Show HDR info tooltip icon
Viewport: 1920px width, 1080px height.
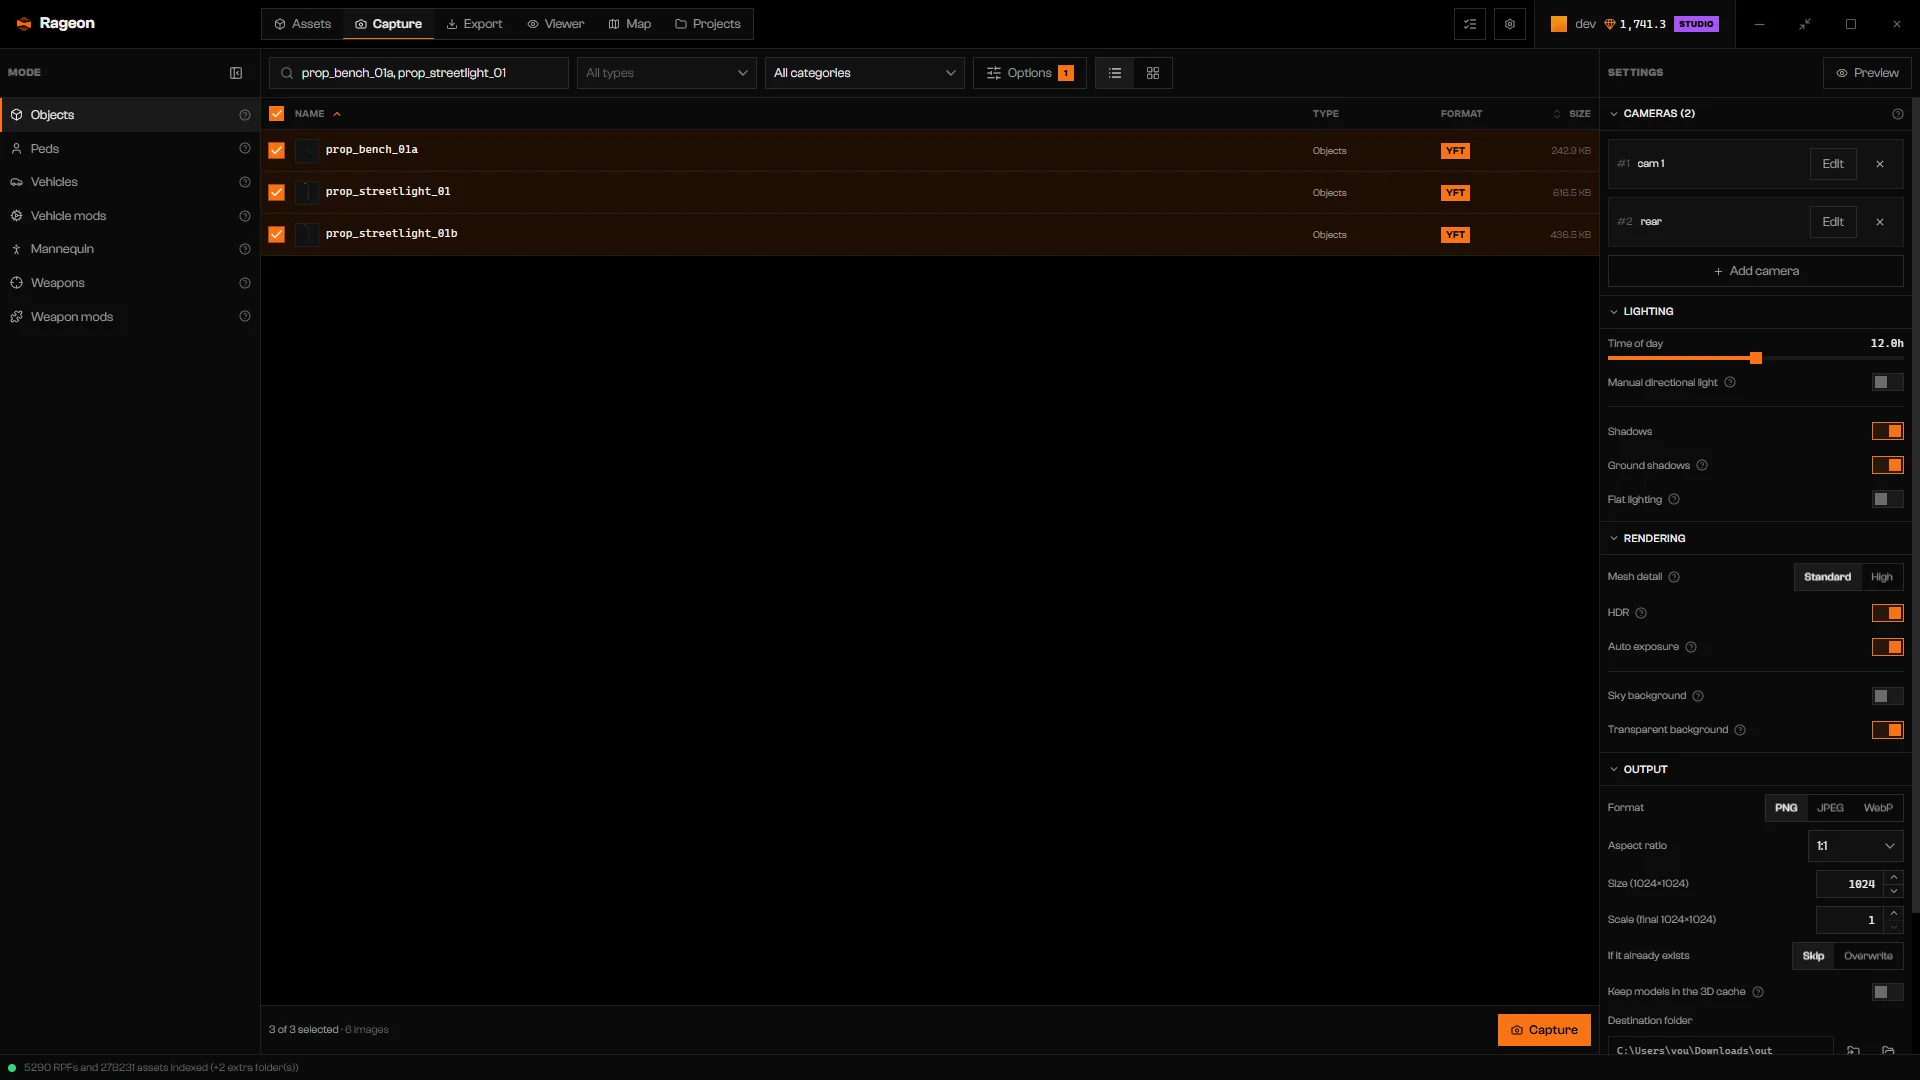[1641, 613]
